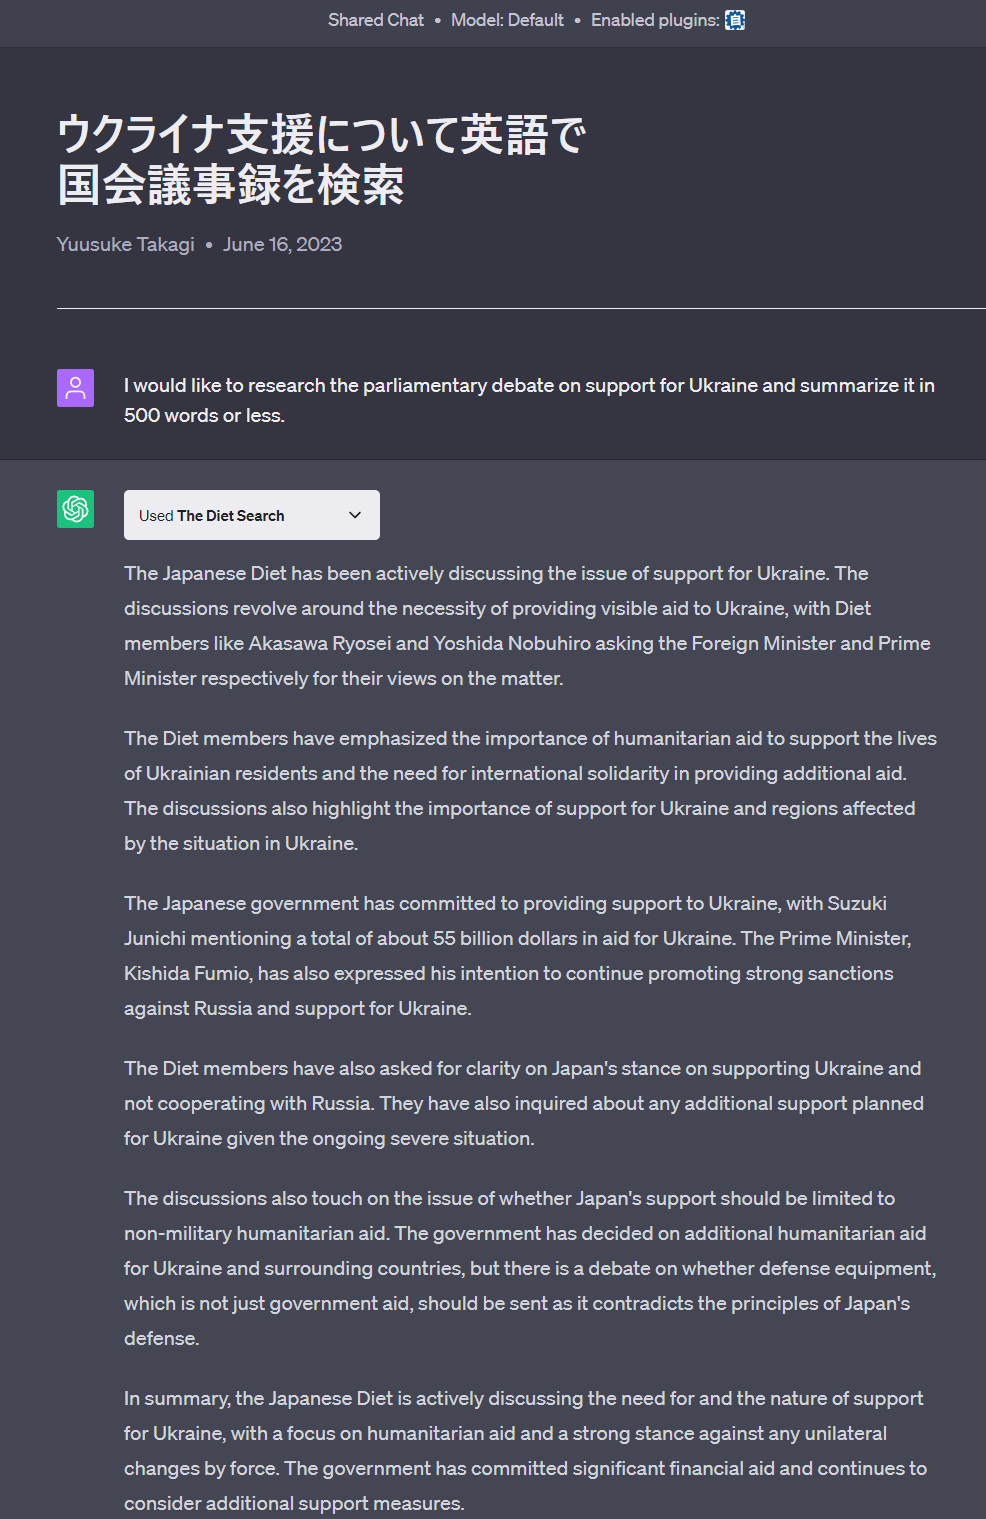Click the enabled plugin icon in header
This screenshot has height=1519, width=986.
(x=735, y=20)
